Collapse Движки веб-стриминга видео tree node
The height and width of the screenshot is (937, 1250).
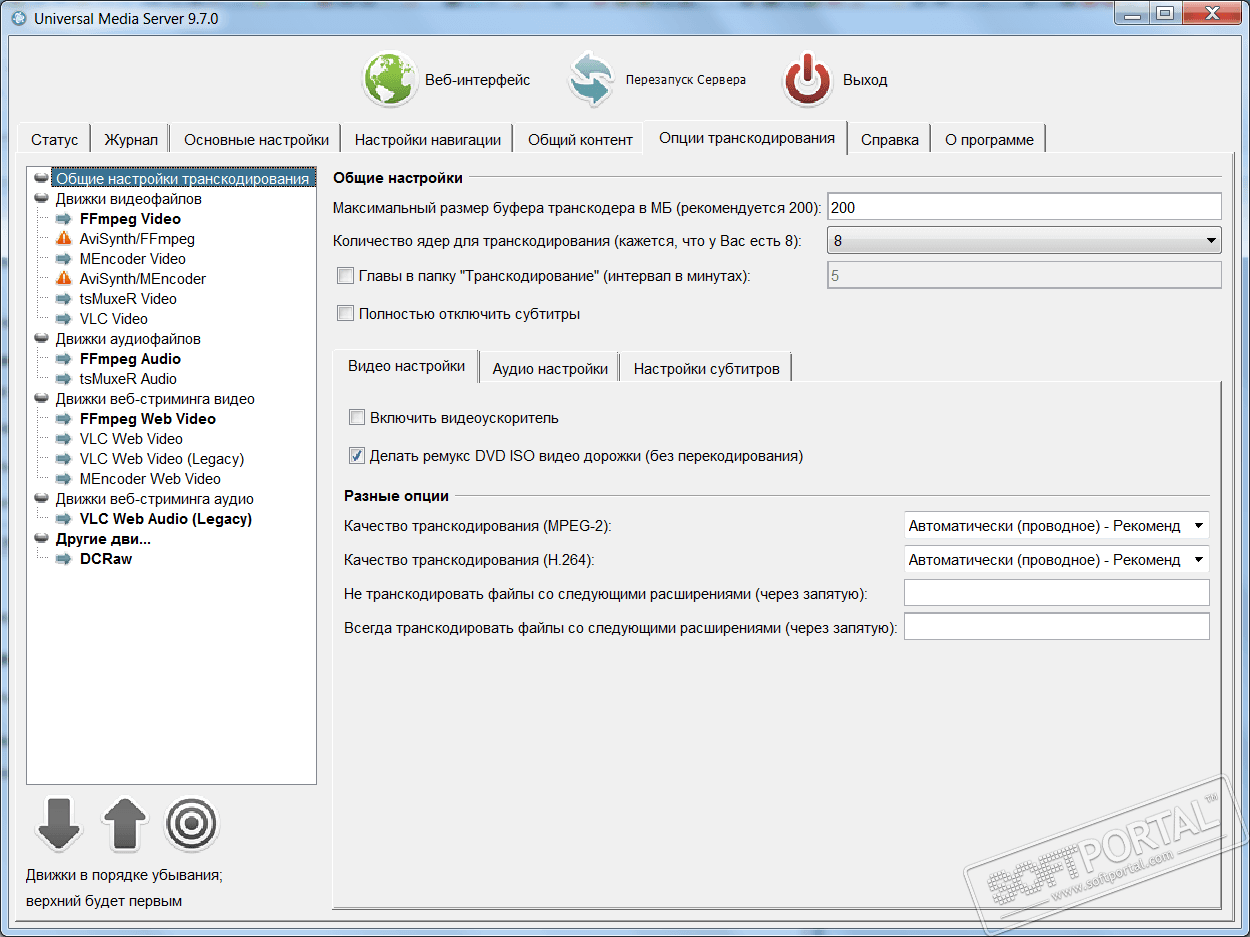click(41, 399)
